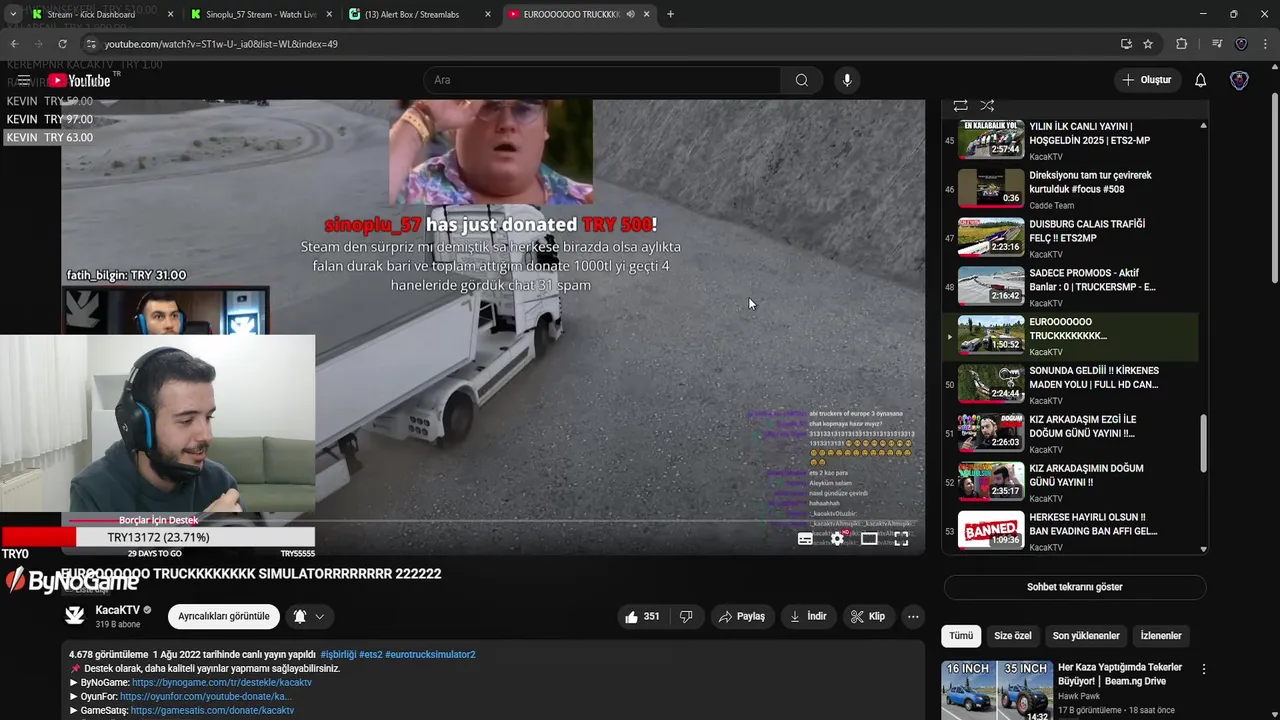Viewport: 1280px width, 720px height.
Task: Open the tab search dropdown arrow
Action: coord(12,14)
